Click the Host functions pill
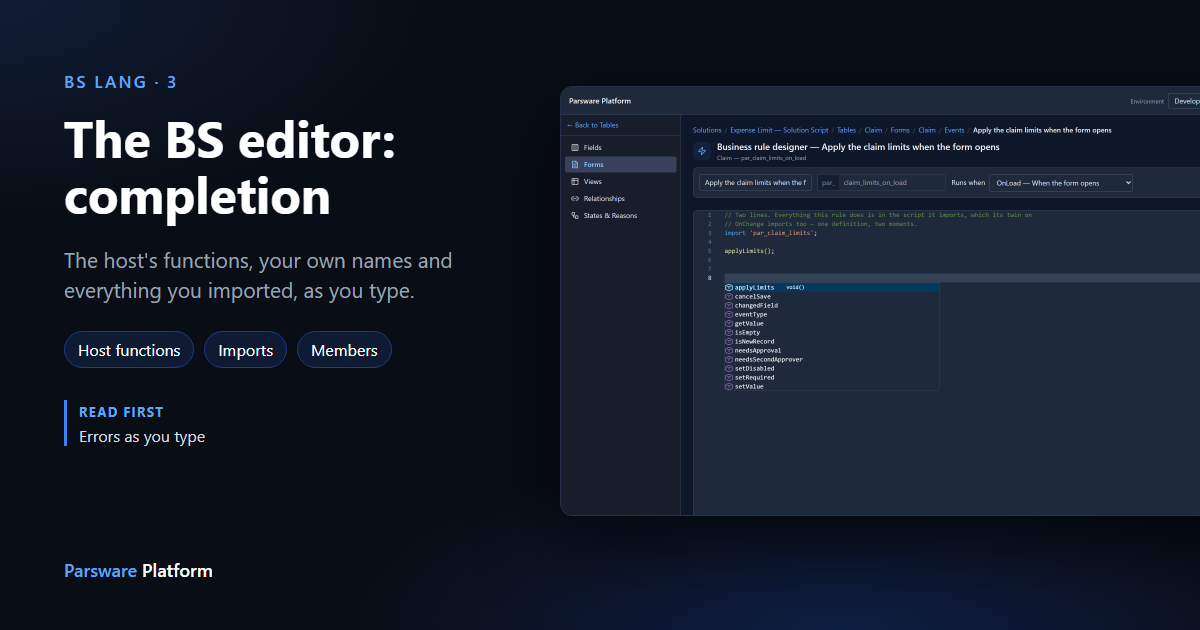 tap(129, 350)
